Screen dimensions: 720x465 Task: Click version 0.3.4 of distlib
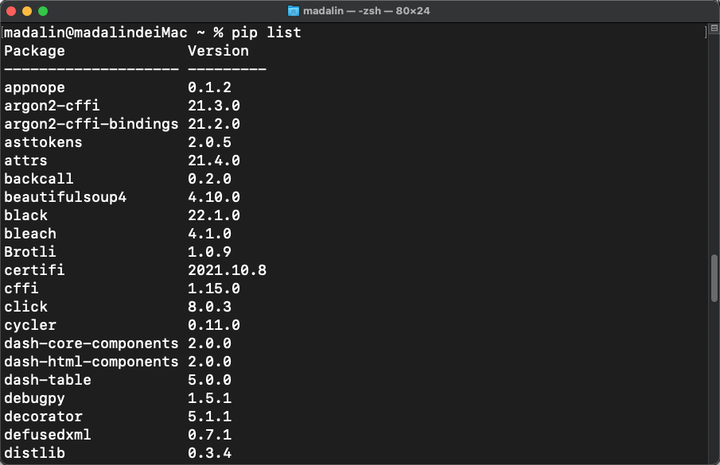coord(209,453)
